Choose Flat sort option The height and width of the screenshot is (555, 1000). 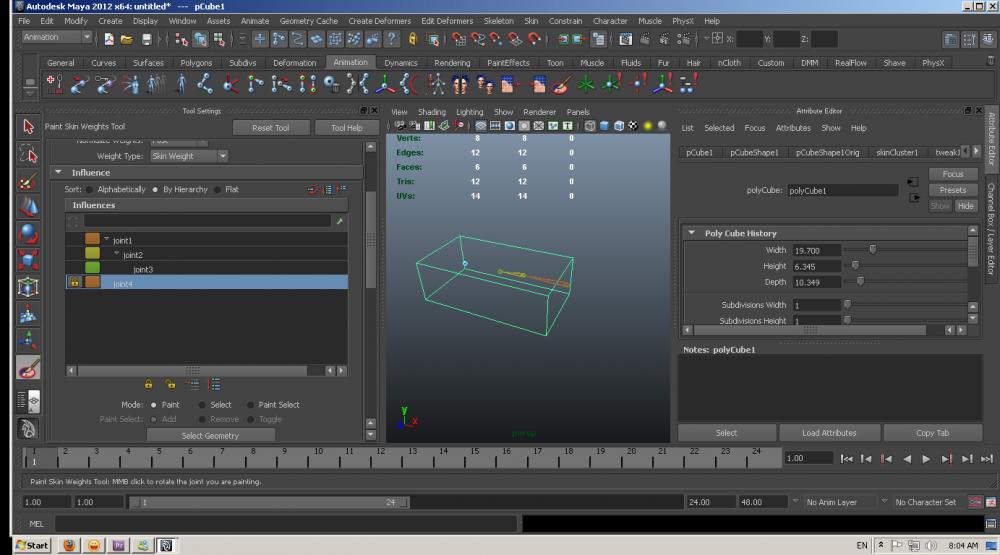click(x=217, y=189)
